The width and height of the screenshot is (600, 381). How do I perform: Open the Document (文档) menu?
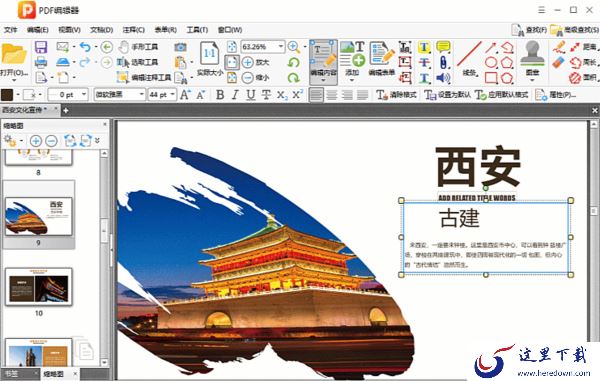coord(101,29)
